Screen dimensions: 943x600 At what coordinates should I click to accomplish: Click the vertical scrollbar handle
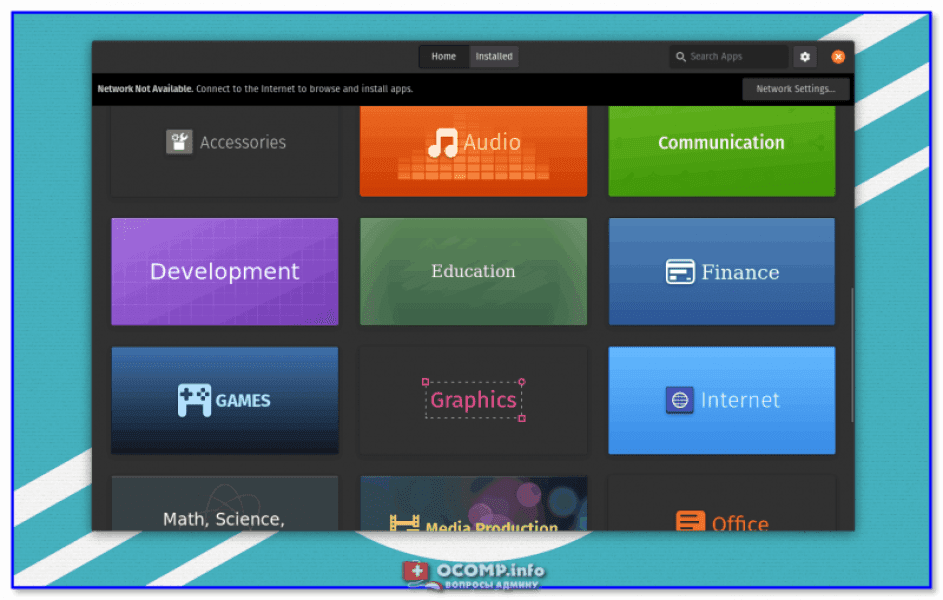coord(852,355)
